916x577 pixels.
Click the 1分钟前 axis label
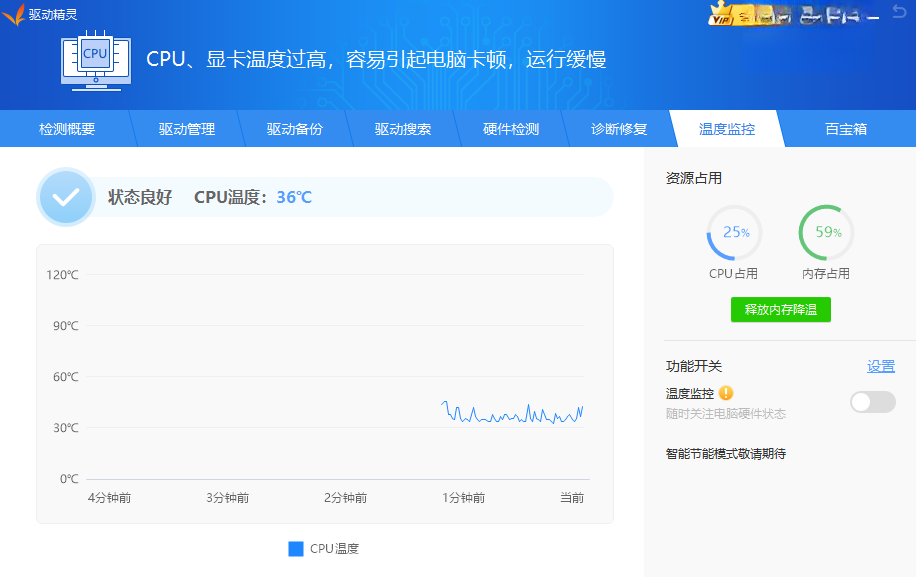click(x=463, y=498)
